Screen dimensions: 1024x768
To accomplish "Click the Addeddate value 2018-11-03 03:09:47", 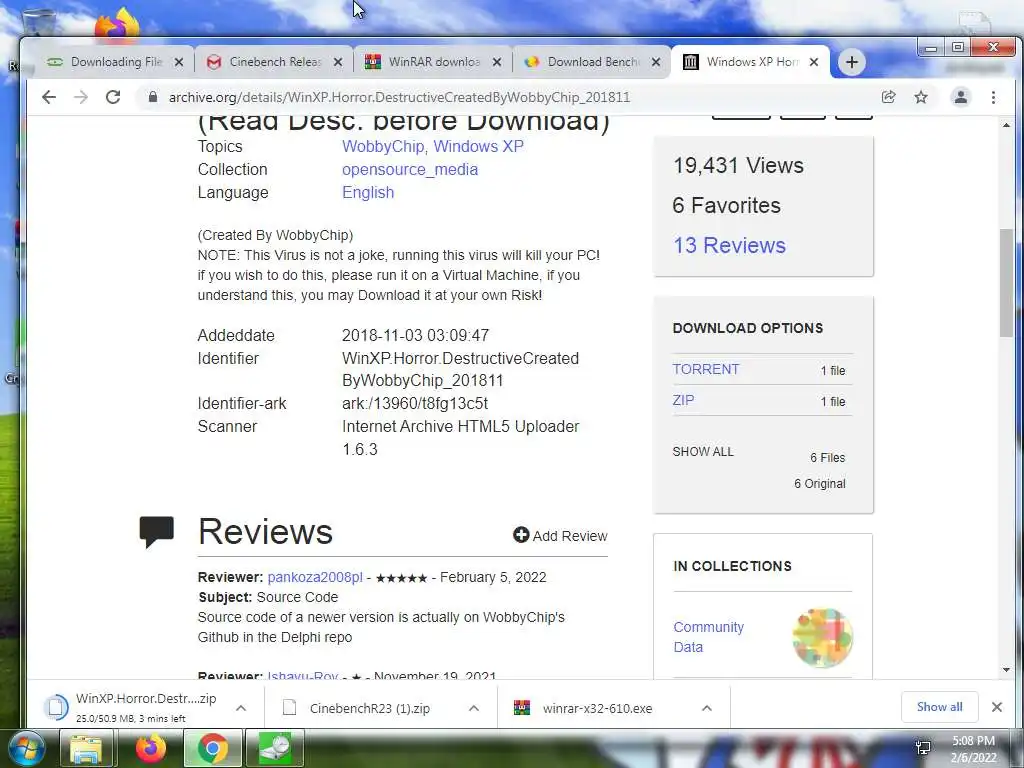I will [415, 335].
